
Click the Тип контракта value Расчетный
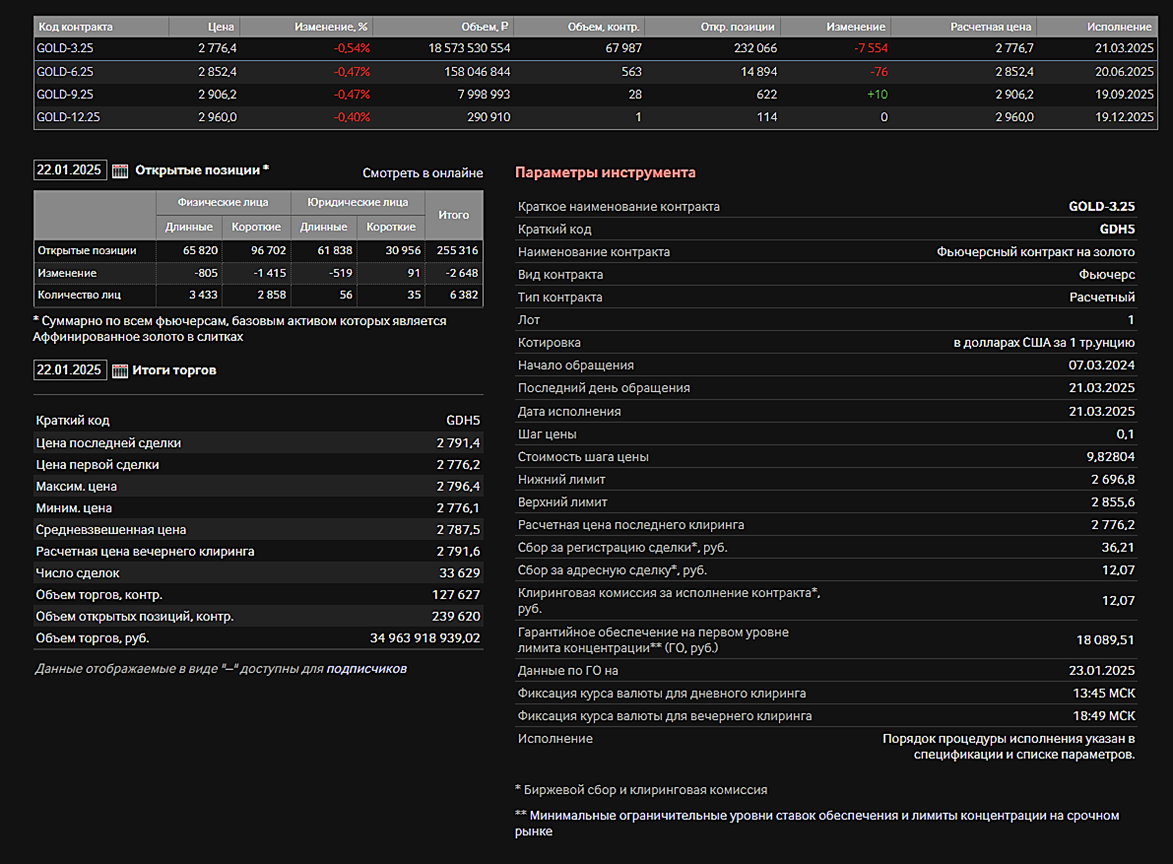pyautogui.click(x=1102, y=297)
